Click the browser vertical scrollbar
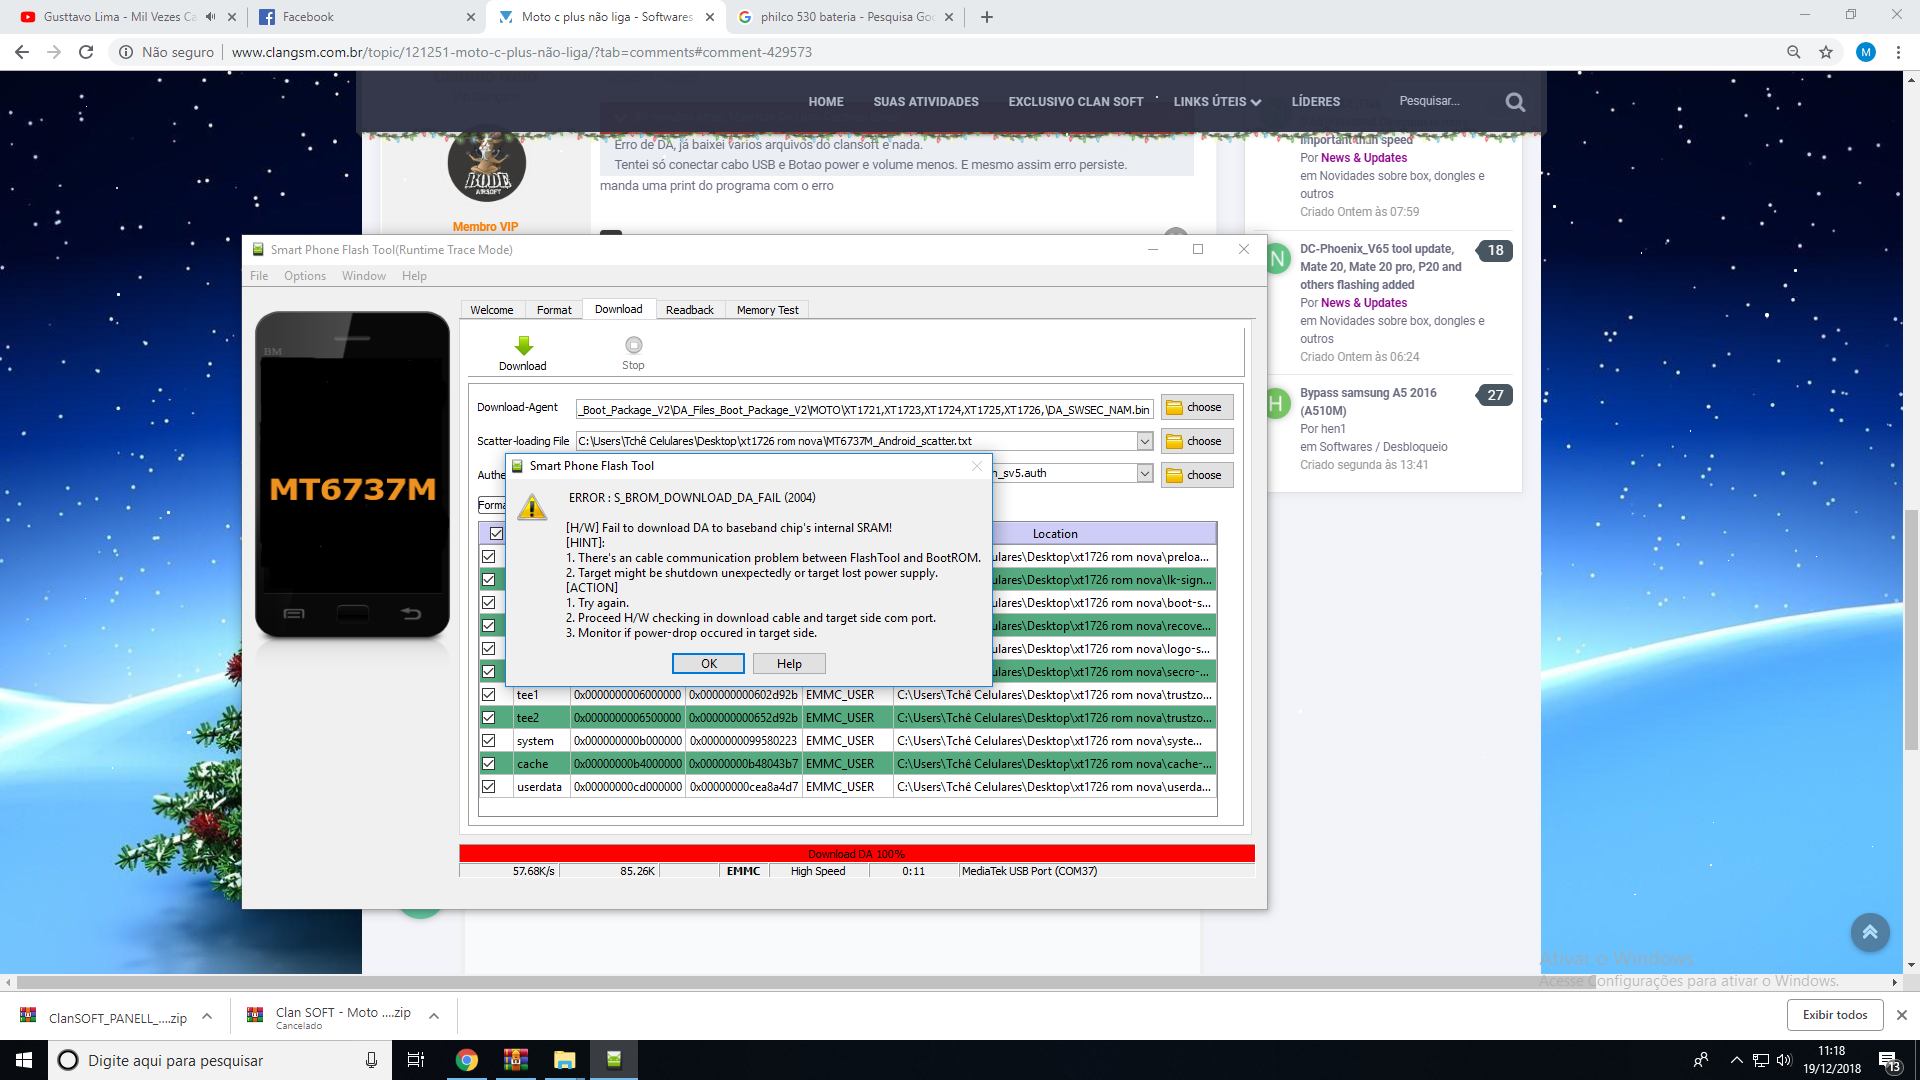1920x1080 pixels. coord(1911,630)
